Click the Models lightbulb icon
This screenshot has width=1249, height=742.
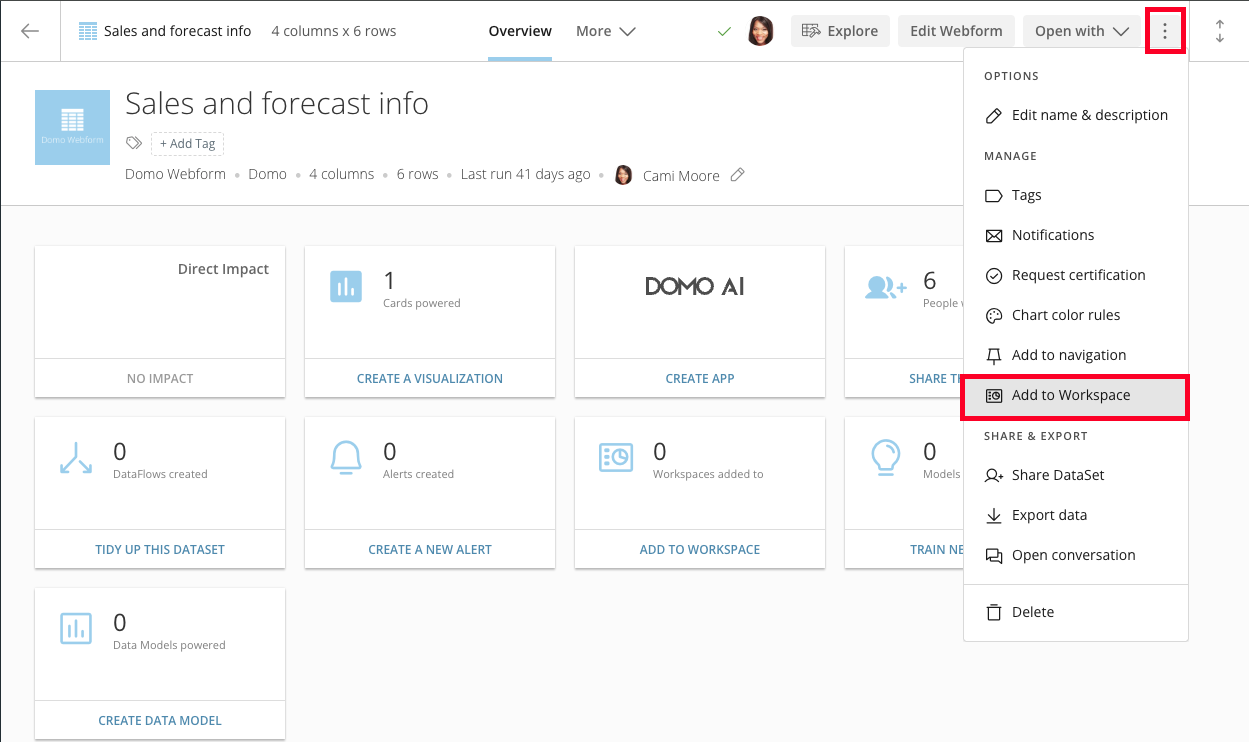(x=886, y=457)
